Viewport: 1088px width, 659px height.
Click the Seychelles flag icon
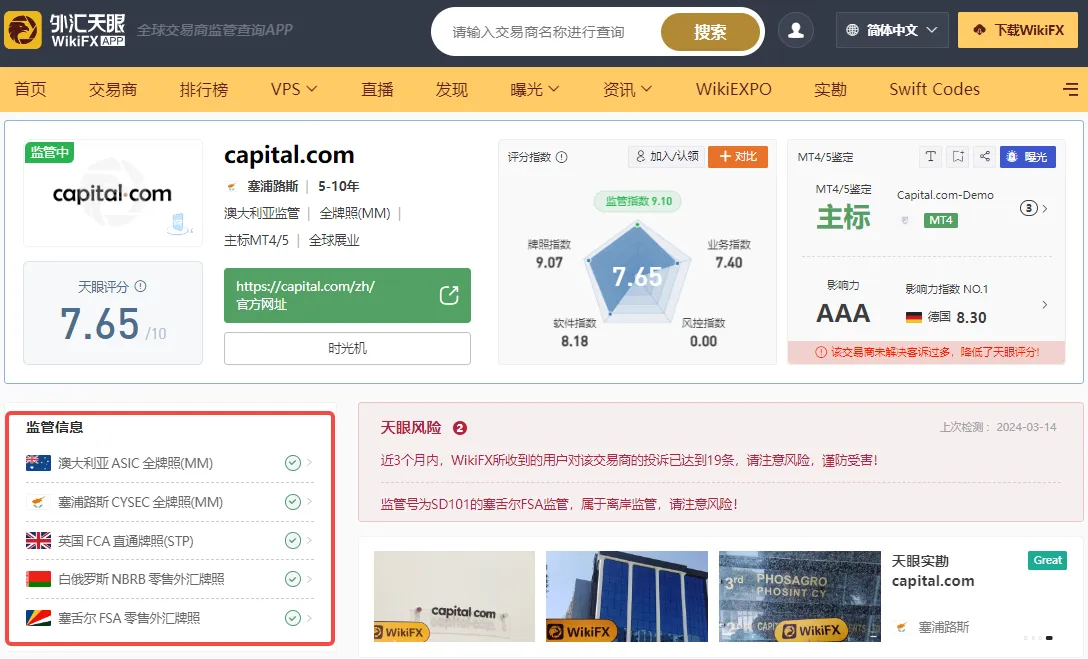pyautogui.click(x=38, y=617)
